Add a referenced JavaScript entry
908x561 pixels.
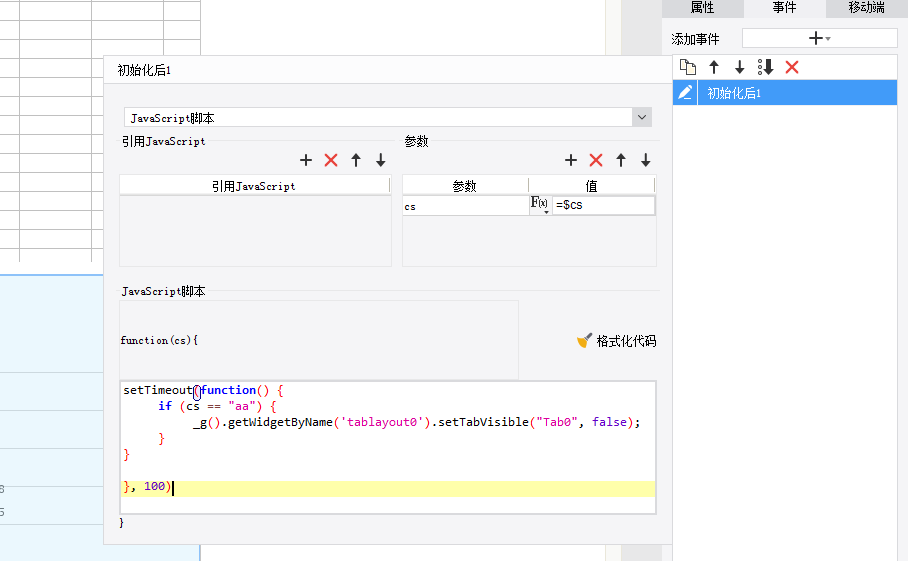pos(306,160)
